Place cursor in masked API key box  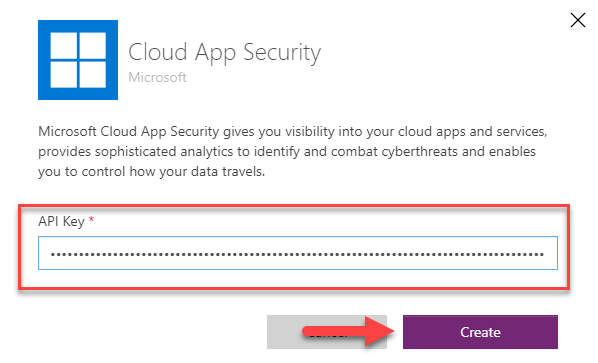(x=297, y=253)
